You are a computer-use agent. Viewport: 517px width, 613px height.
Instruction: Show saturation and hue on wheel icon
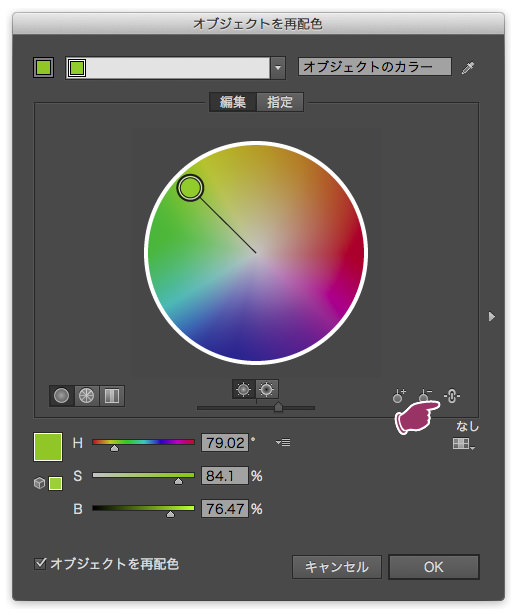coord(244,389)
